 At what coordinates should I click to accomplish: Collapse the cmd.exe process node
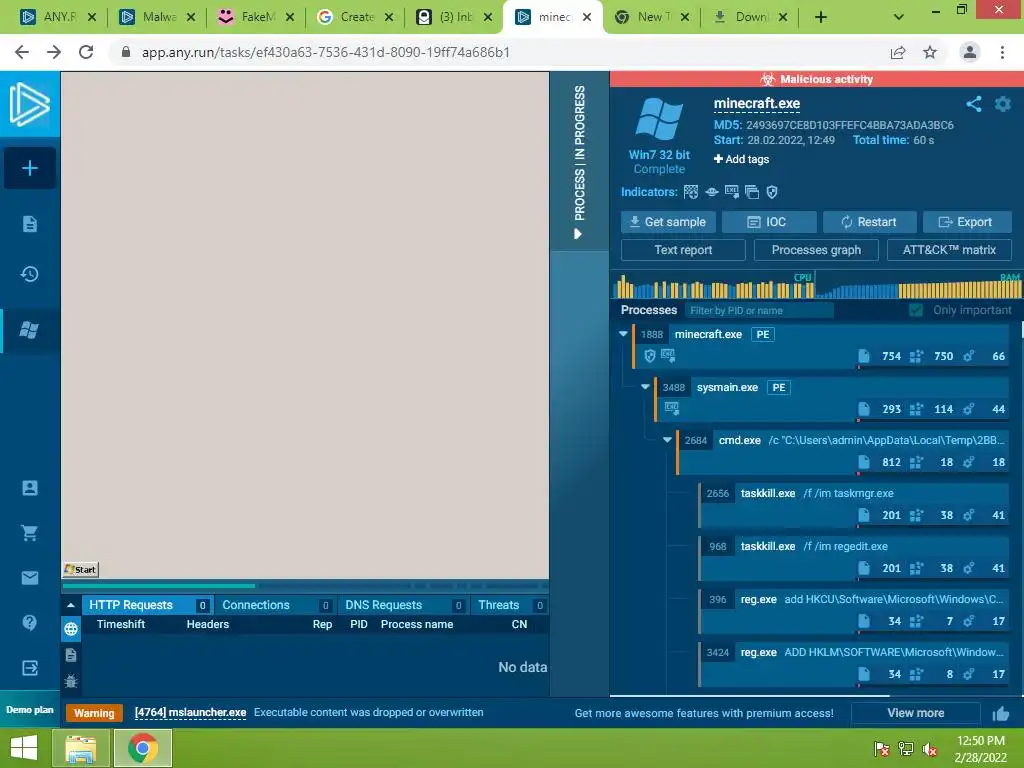(667, 440)
